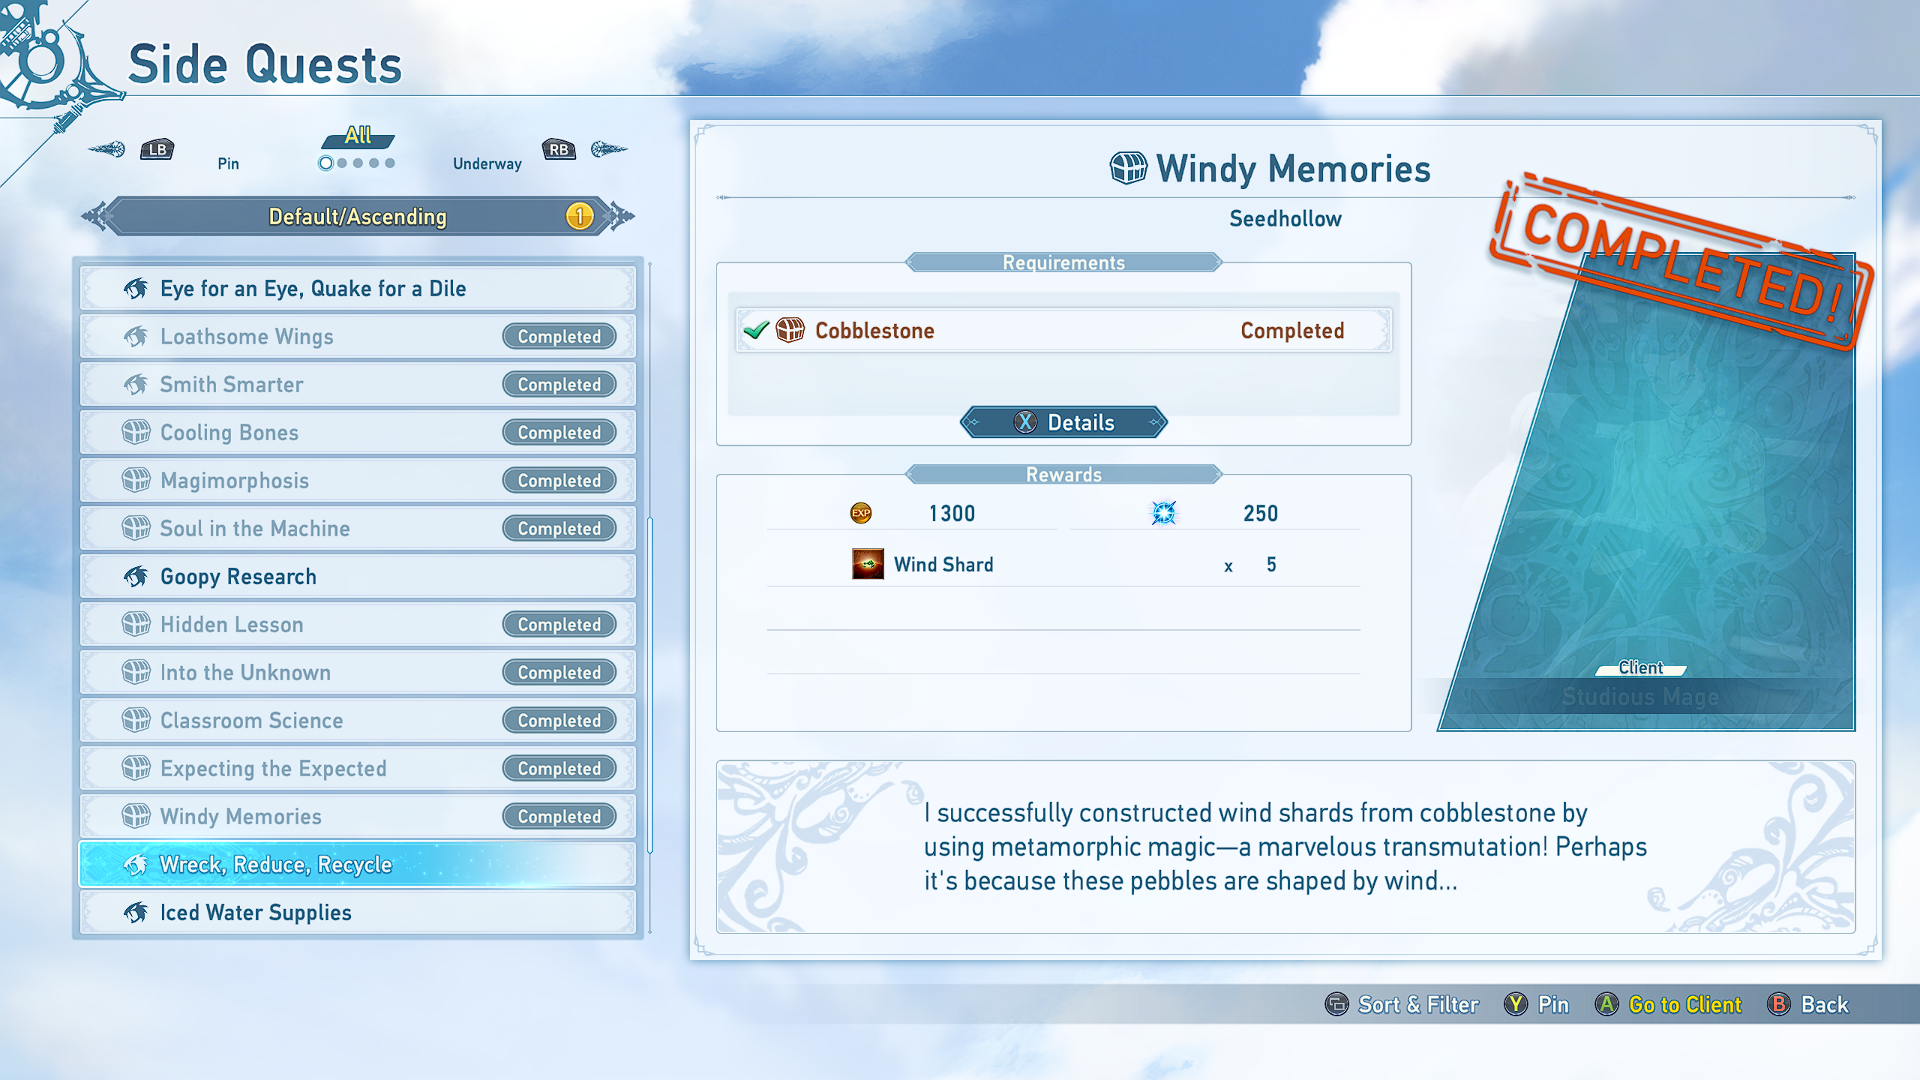Switch to the Underway tab
Screen dimensions: 1920x1080
487,163
